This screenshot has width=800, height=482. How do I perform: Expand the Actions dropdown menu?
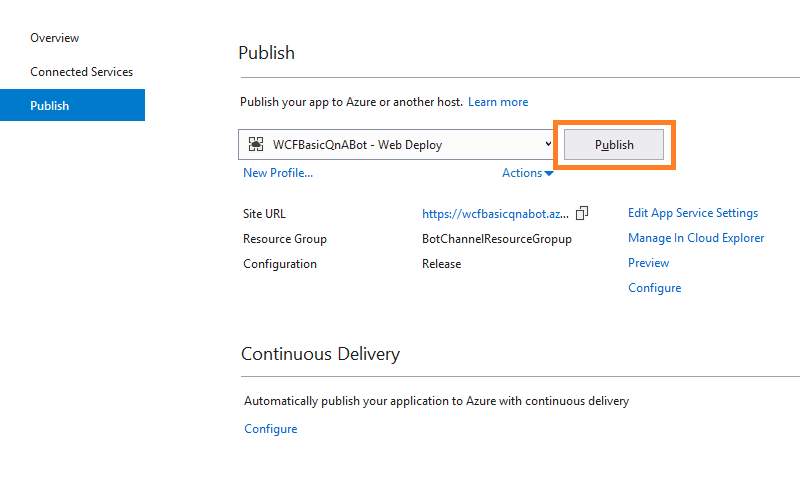(x=528, y=173)
